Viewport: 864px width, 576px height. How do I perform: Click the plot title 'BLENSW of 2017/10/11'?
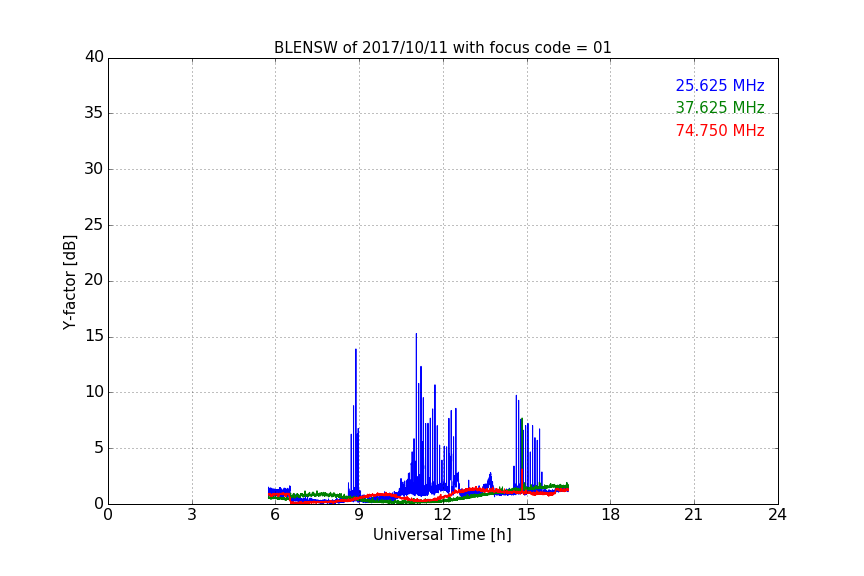[x=442, y=48]
